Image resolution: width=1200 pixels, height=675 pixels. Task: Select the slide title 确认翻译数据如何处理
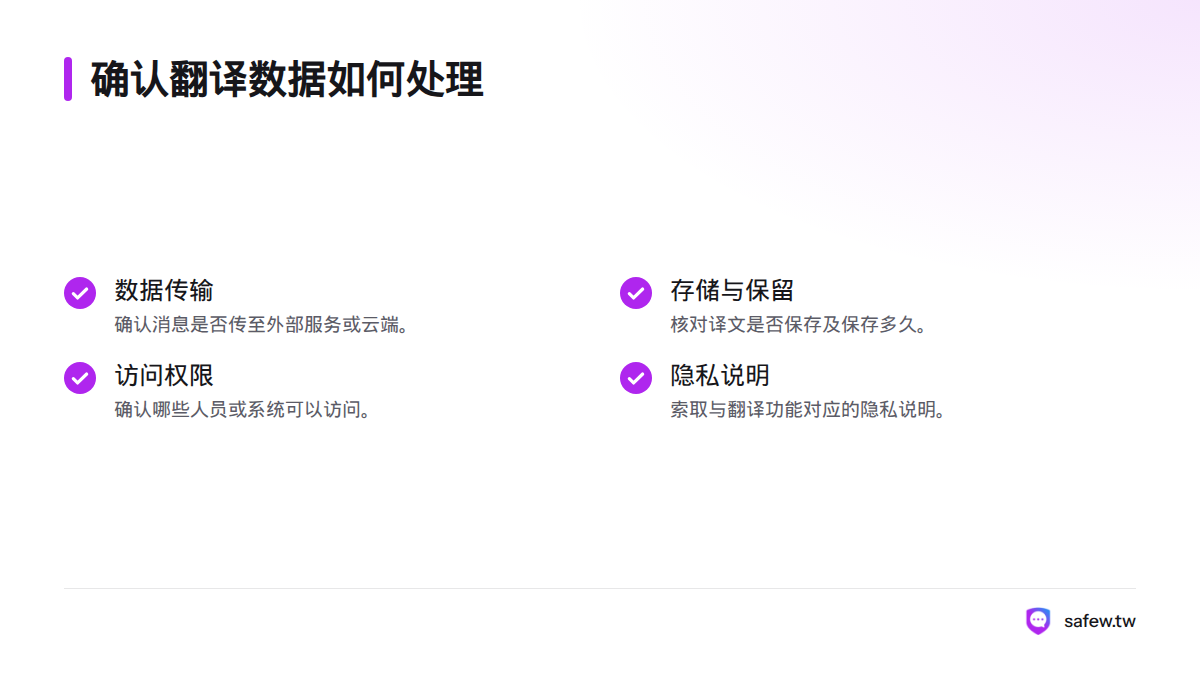pyautogui.click(x=287, y=79)
